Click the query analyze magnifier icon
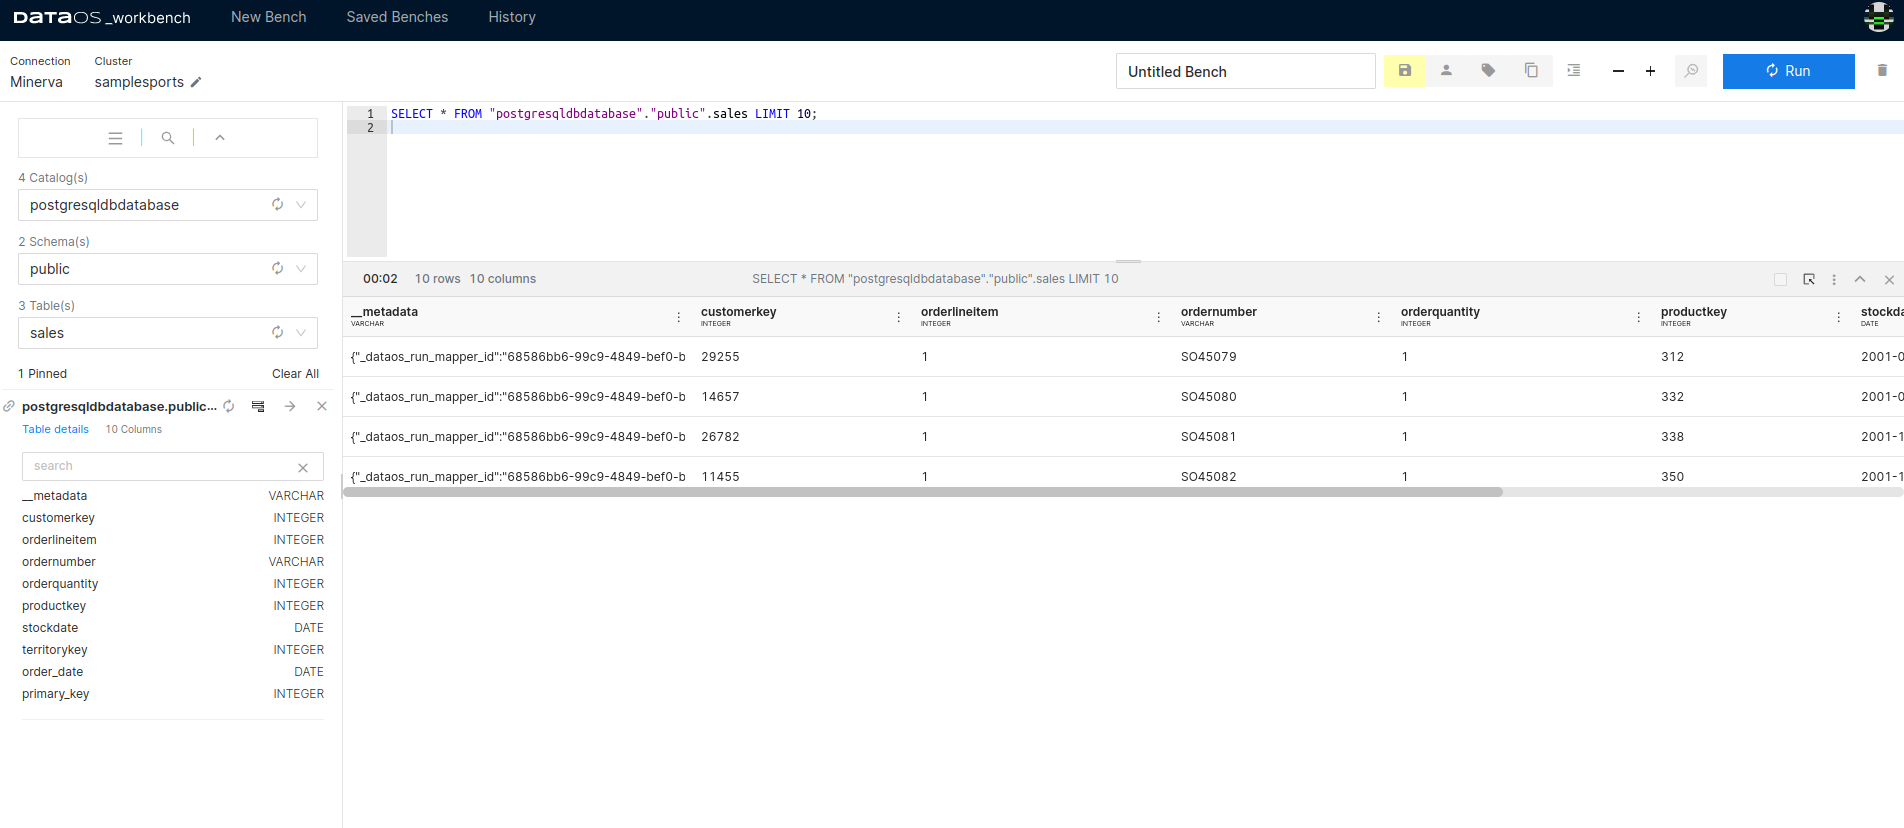1904x828 pixels. coord(1691,71)
